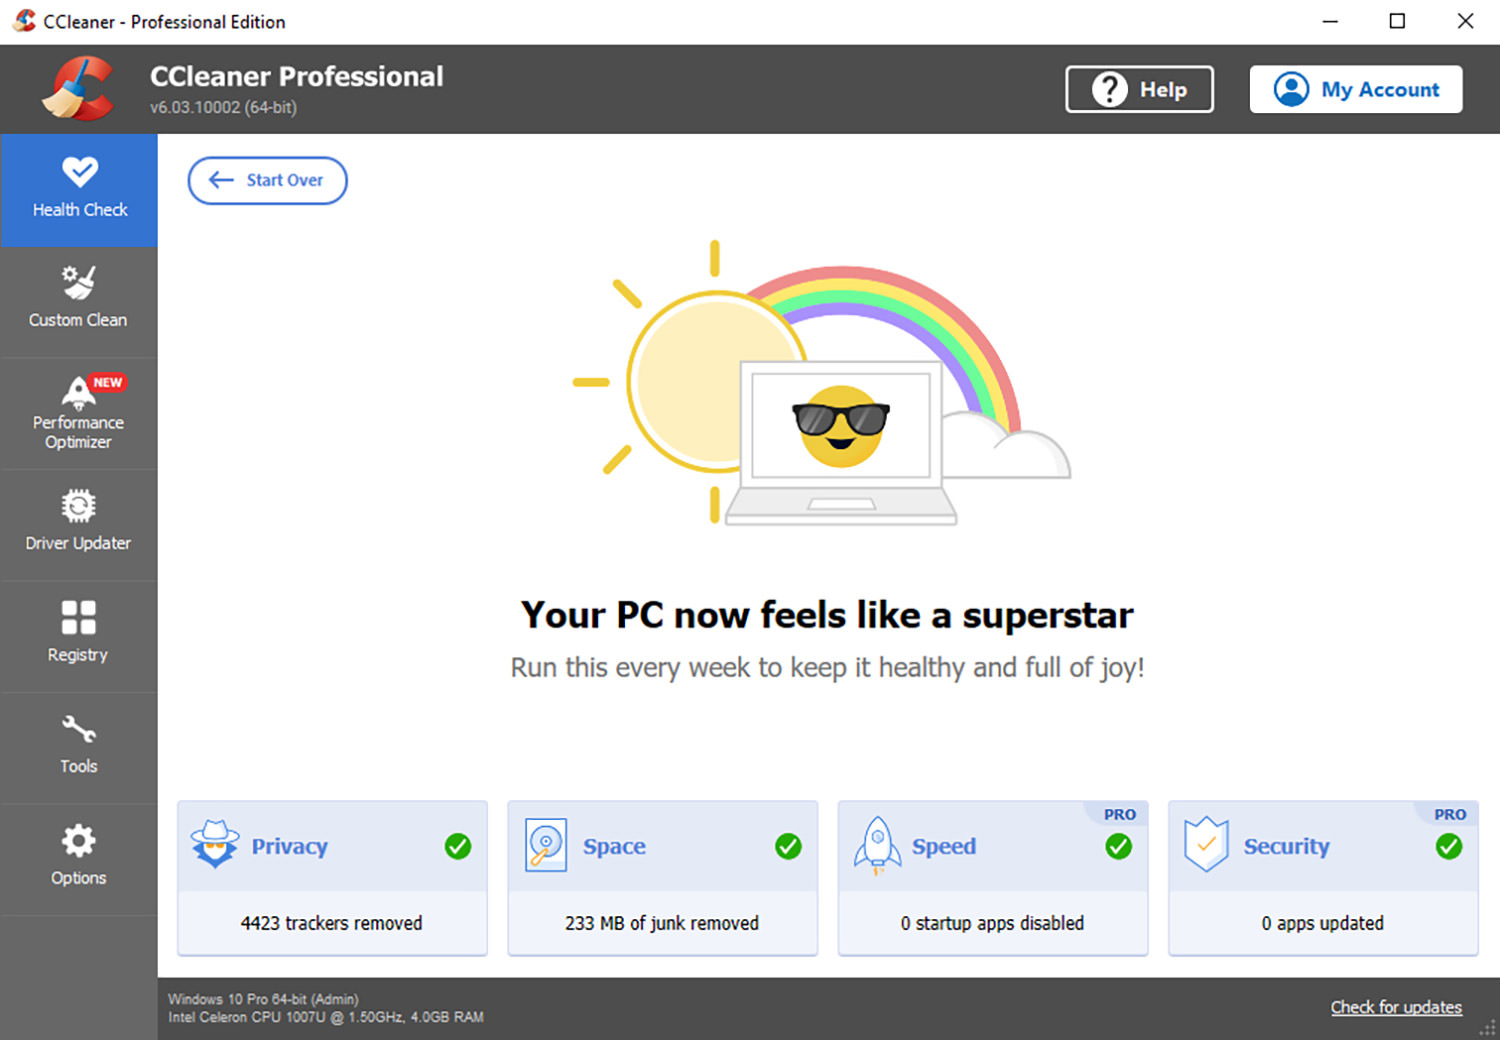This screenshot has width=1500, height=1040.
Task: Click '0 apps updated' text
Action: point(1322,923)
